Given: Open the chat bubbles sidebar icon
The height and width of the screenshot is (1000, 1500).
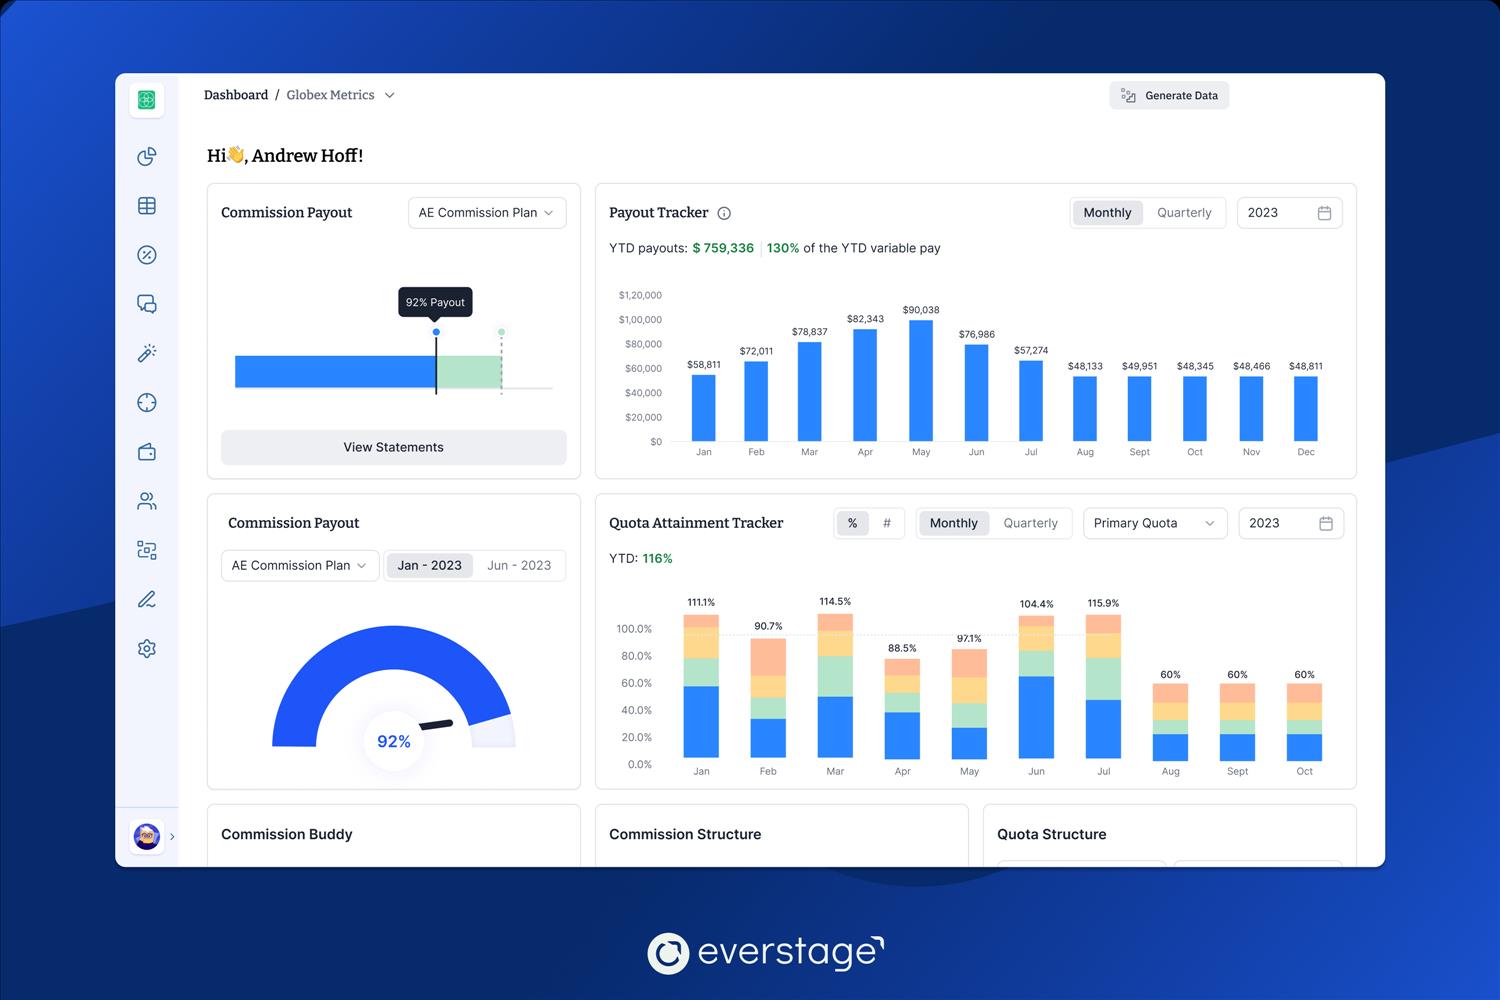Looking at the screenshot, I should pos(147,304).
